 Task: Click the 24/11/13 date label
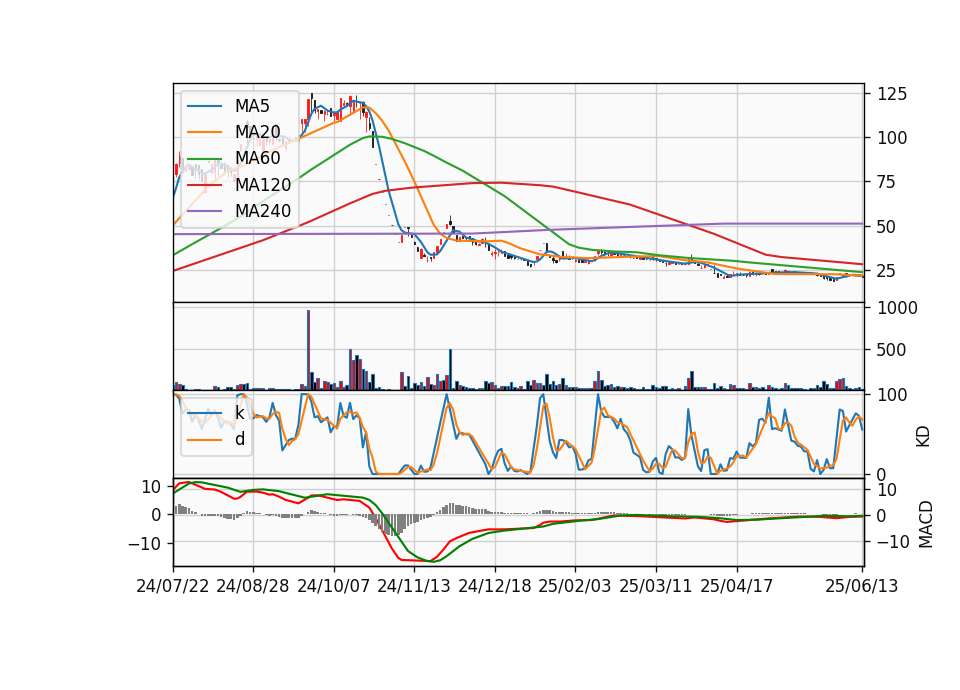[414, 586]
